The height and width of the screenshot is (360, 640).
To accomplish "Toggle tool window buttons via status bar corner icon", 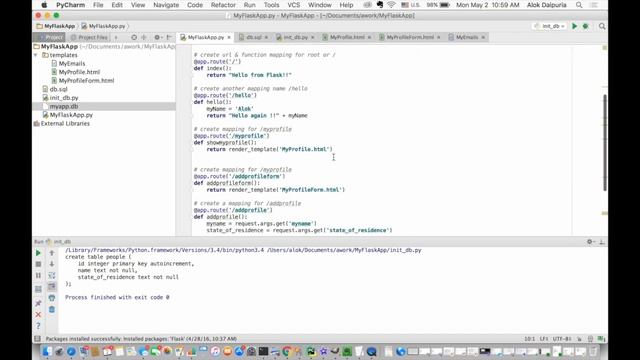I will tap(38, 339).
